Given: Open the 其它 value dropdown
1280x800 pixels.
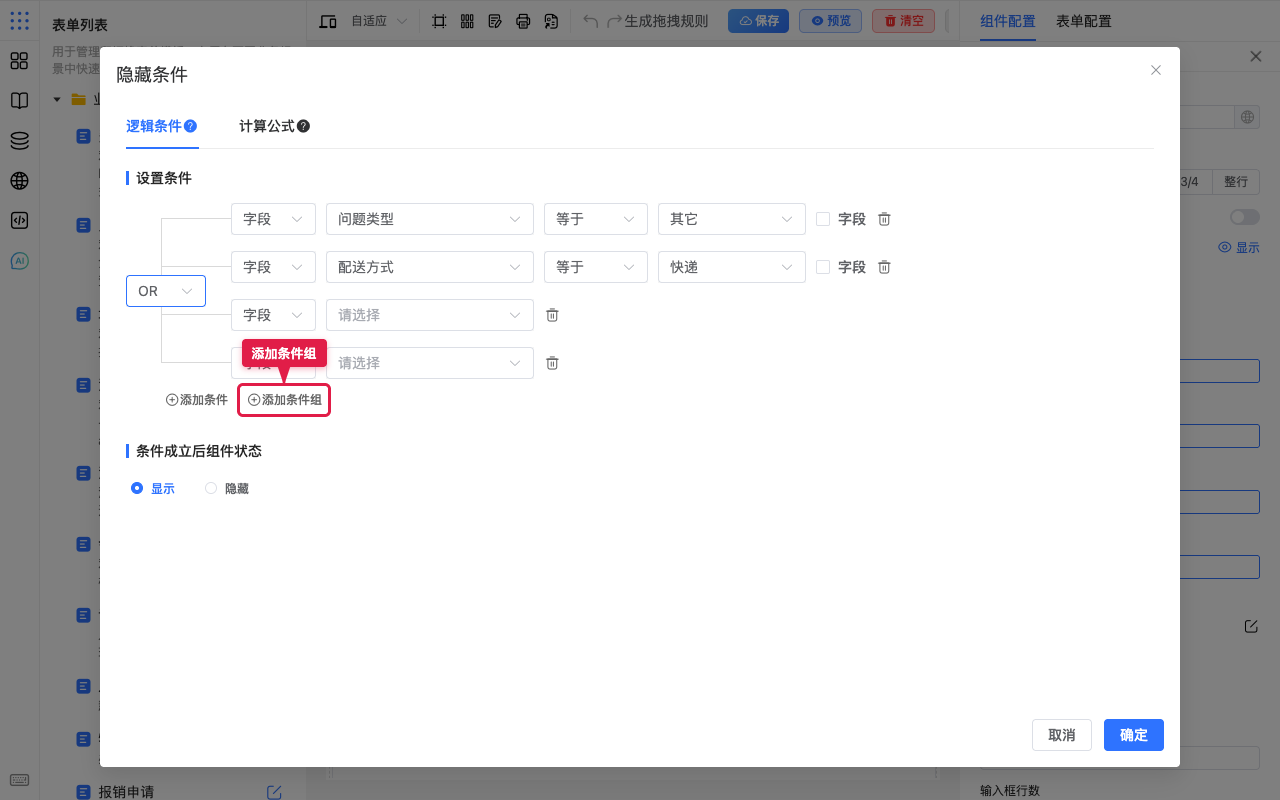Looking at the screenshot, I should click(x=732, y=219).
